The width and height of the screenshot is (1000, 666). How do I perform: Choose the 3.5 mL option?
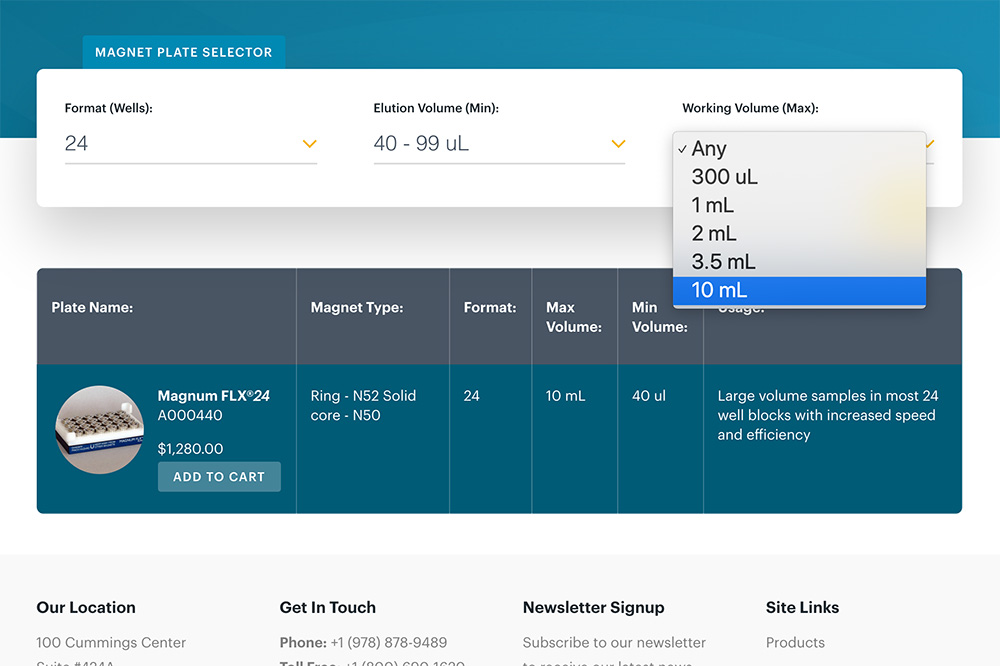[x=723, y=262]
